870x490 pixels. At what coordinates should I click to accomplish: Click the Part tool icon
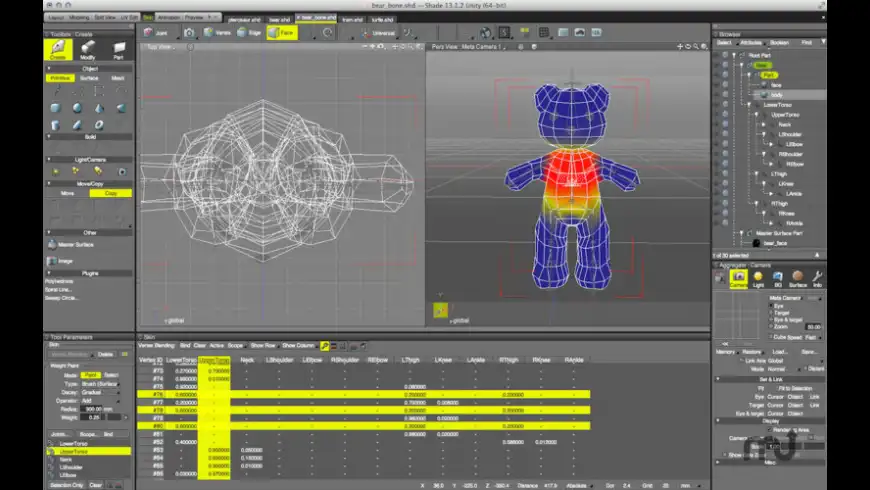click(118, 50)
